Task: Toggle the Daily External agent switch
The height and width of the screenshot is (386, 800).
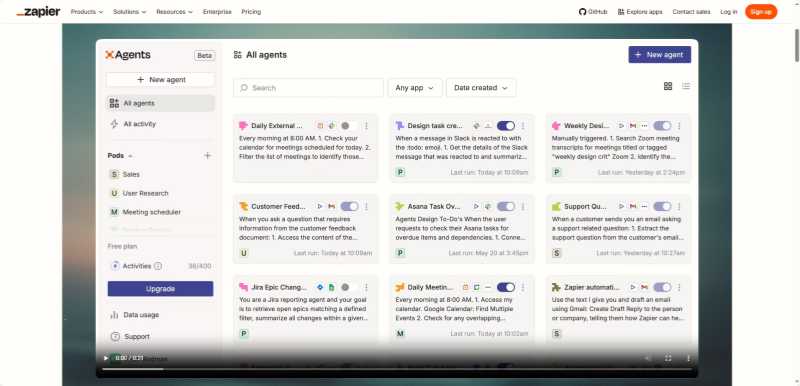Action: pos(349,126)
